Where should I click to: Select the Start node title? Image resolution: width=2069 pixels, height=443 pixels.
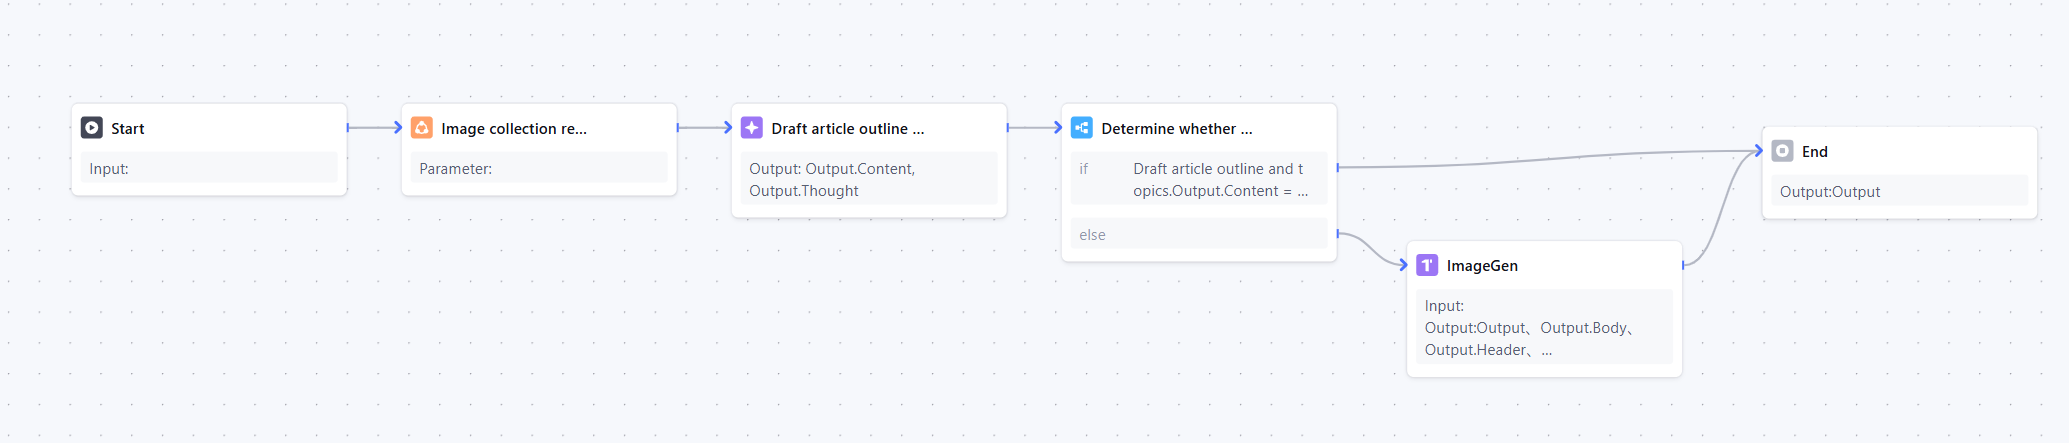[128, 129]
